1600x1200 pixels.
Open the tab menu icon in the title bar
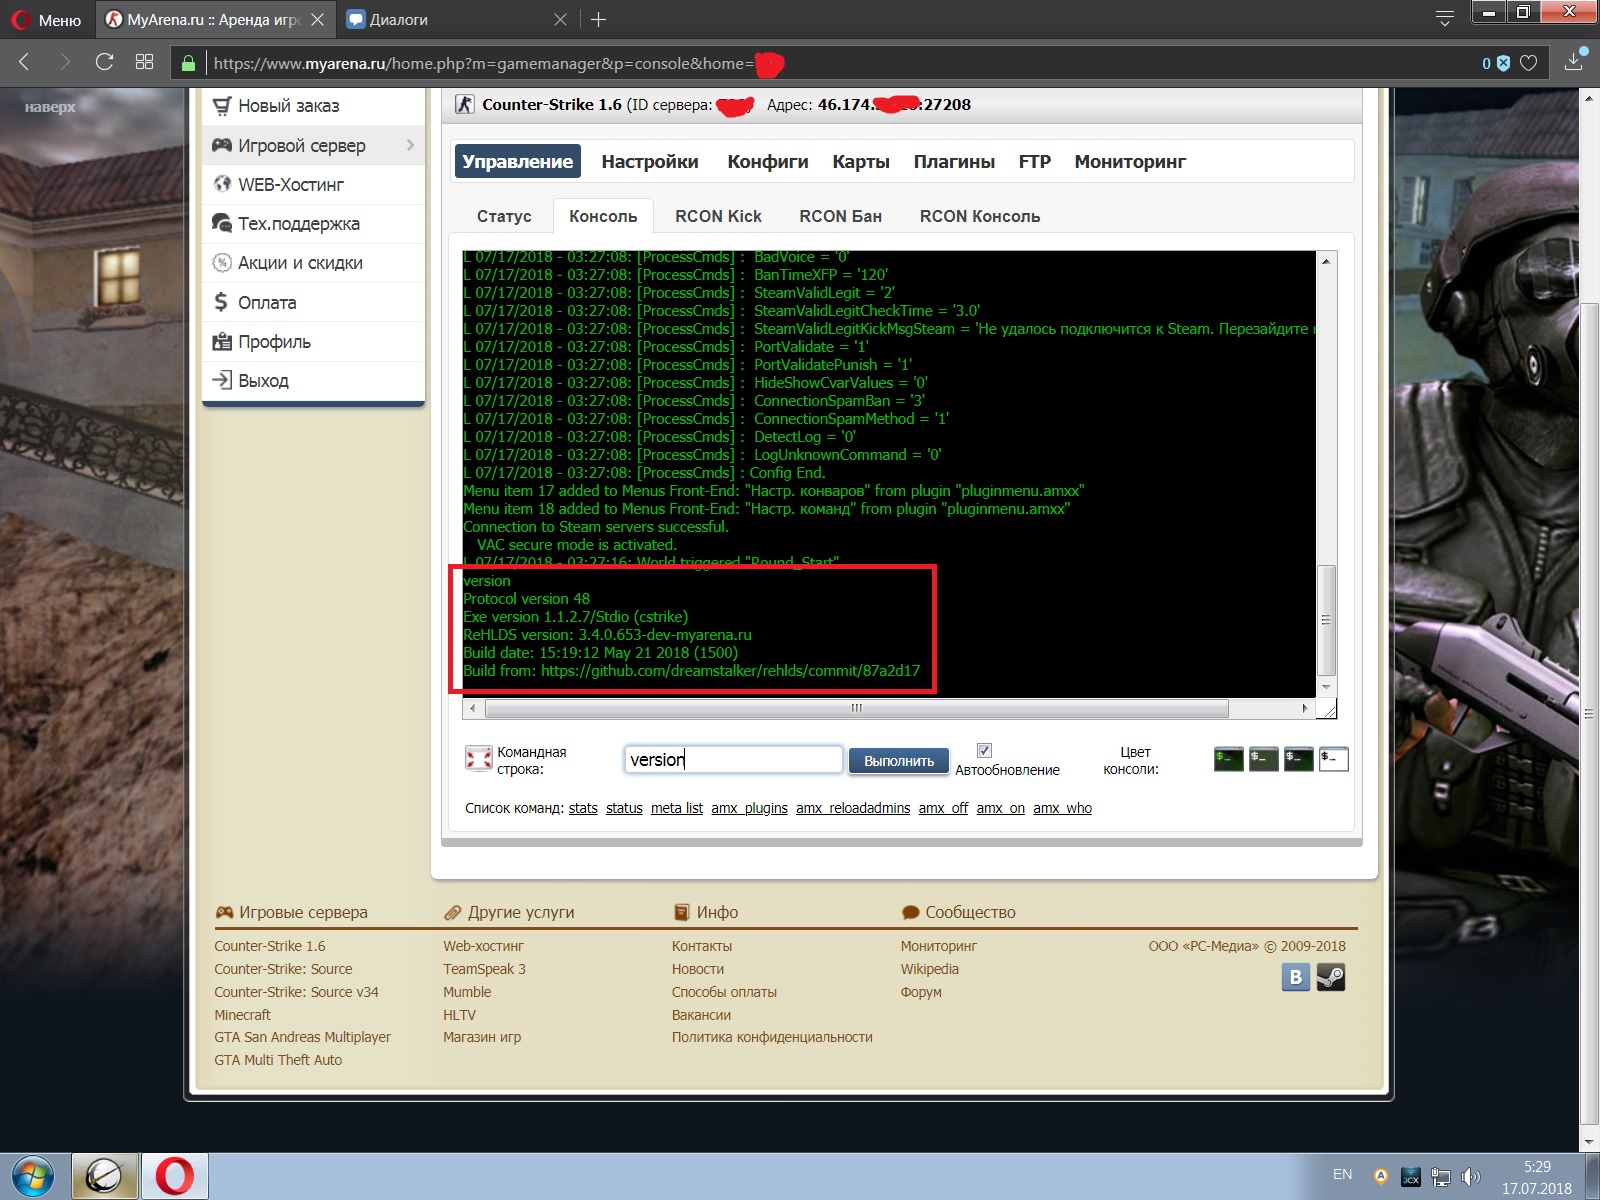tap(1444, 19)
